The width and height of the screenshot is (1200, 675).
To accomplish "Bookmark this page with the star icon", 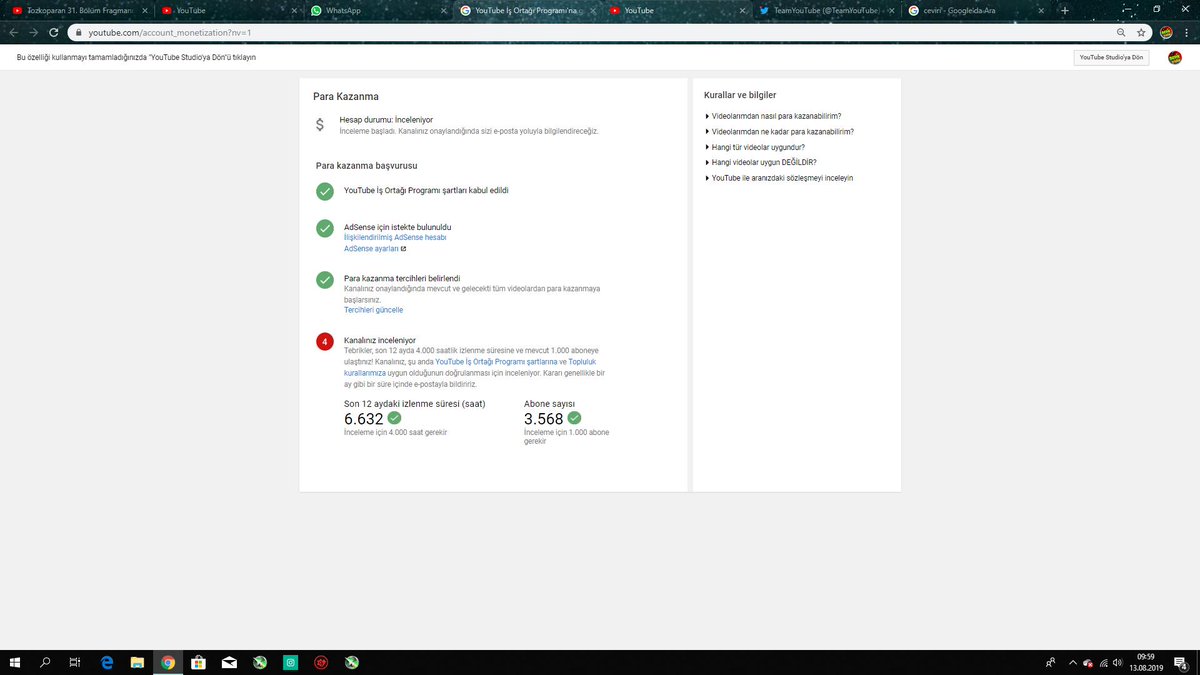I will (1141, 32).
